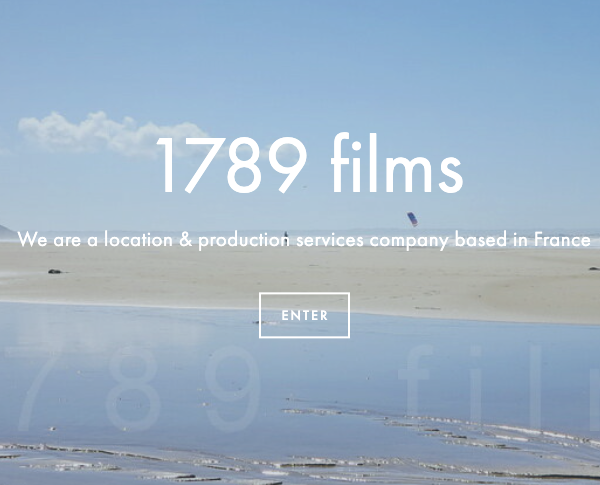The height and width of the screenshot is (485, 600).
Task: Click the faded "8" watermark in the water
Action: point(132,389)
